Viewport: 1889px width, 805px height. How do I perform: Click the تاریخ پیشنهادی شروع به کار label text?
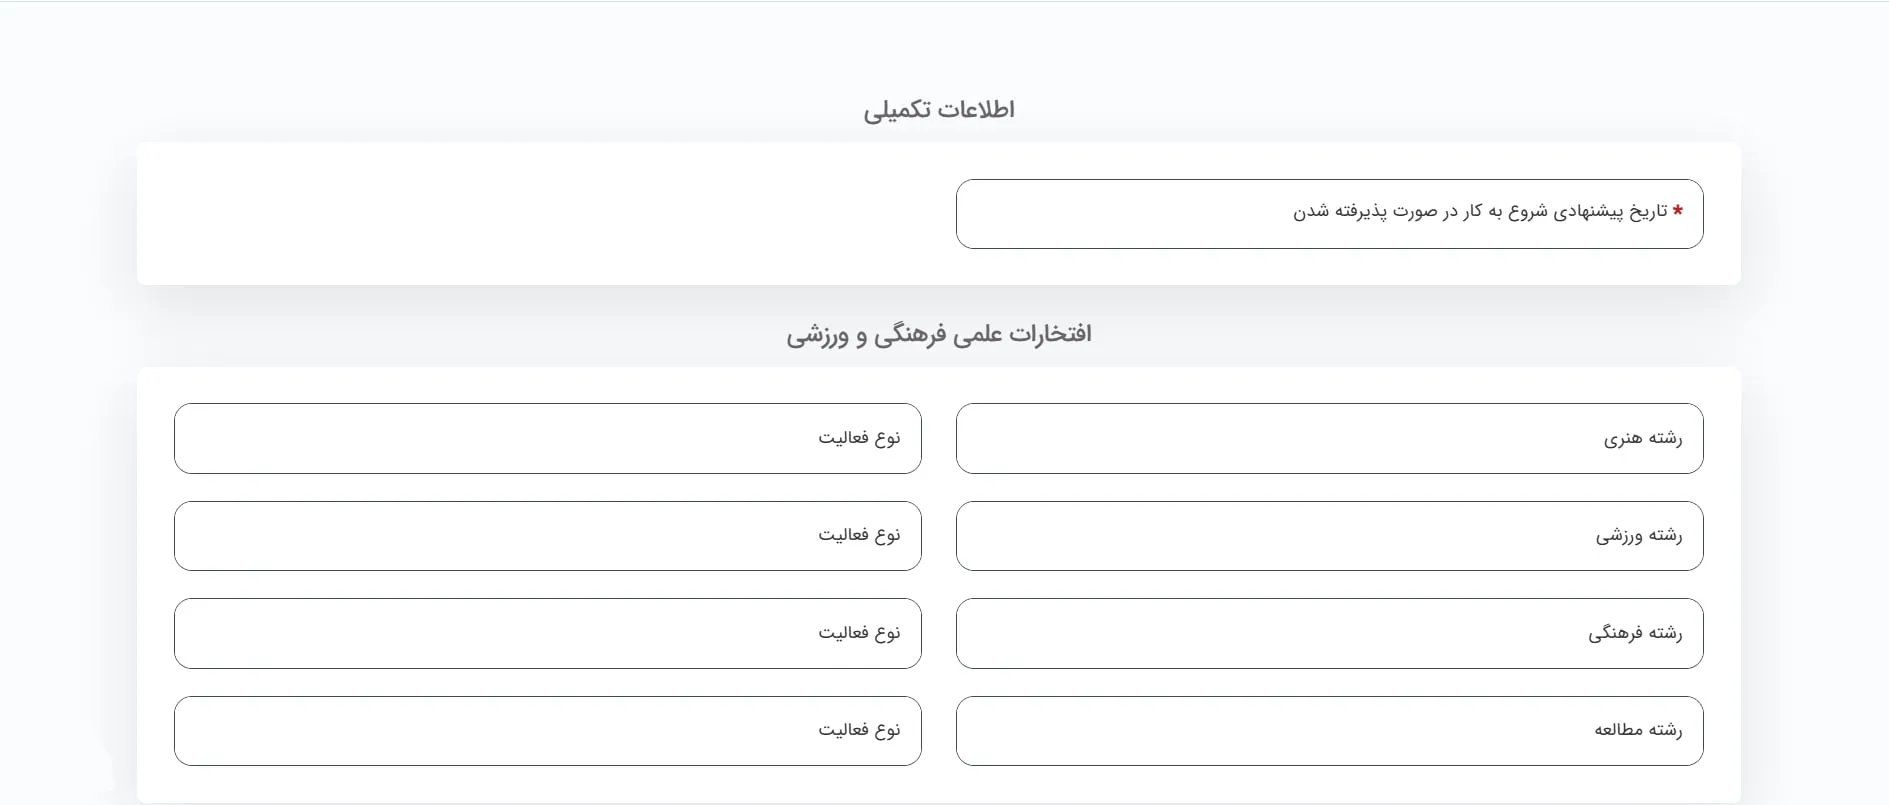pyautogui.click(x=1480, y=211)
